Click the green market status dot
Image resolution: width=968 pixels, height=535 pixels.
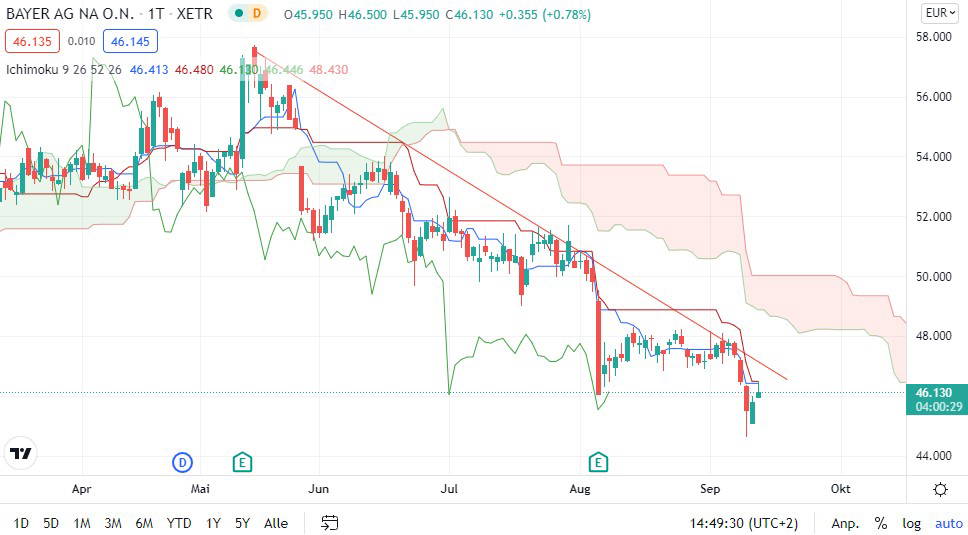click(x=238, y=13)
